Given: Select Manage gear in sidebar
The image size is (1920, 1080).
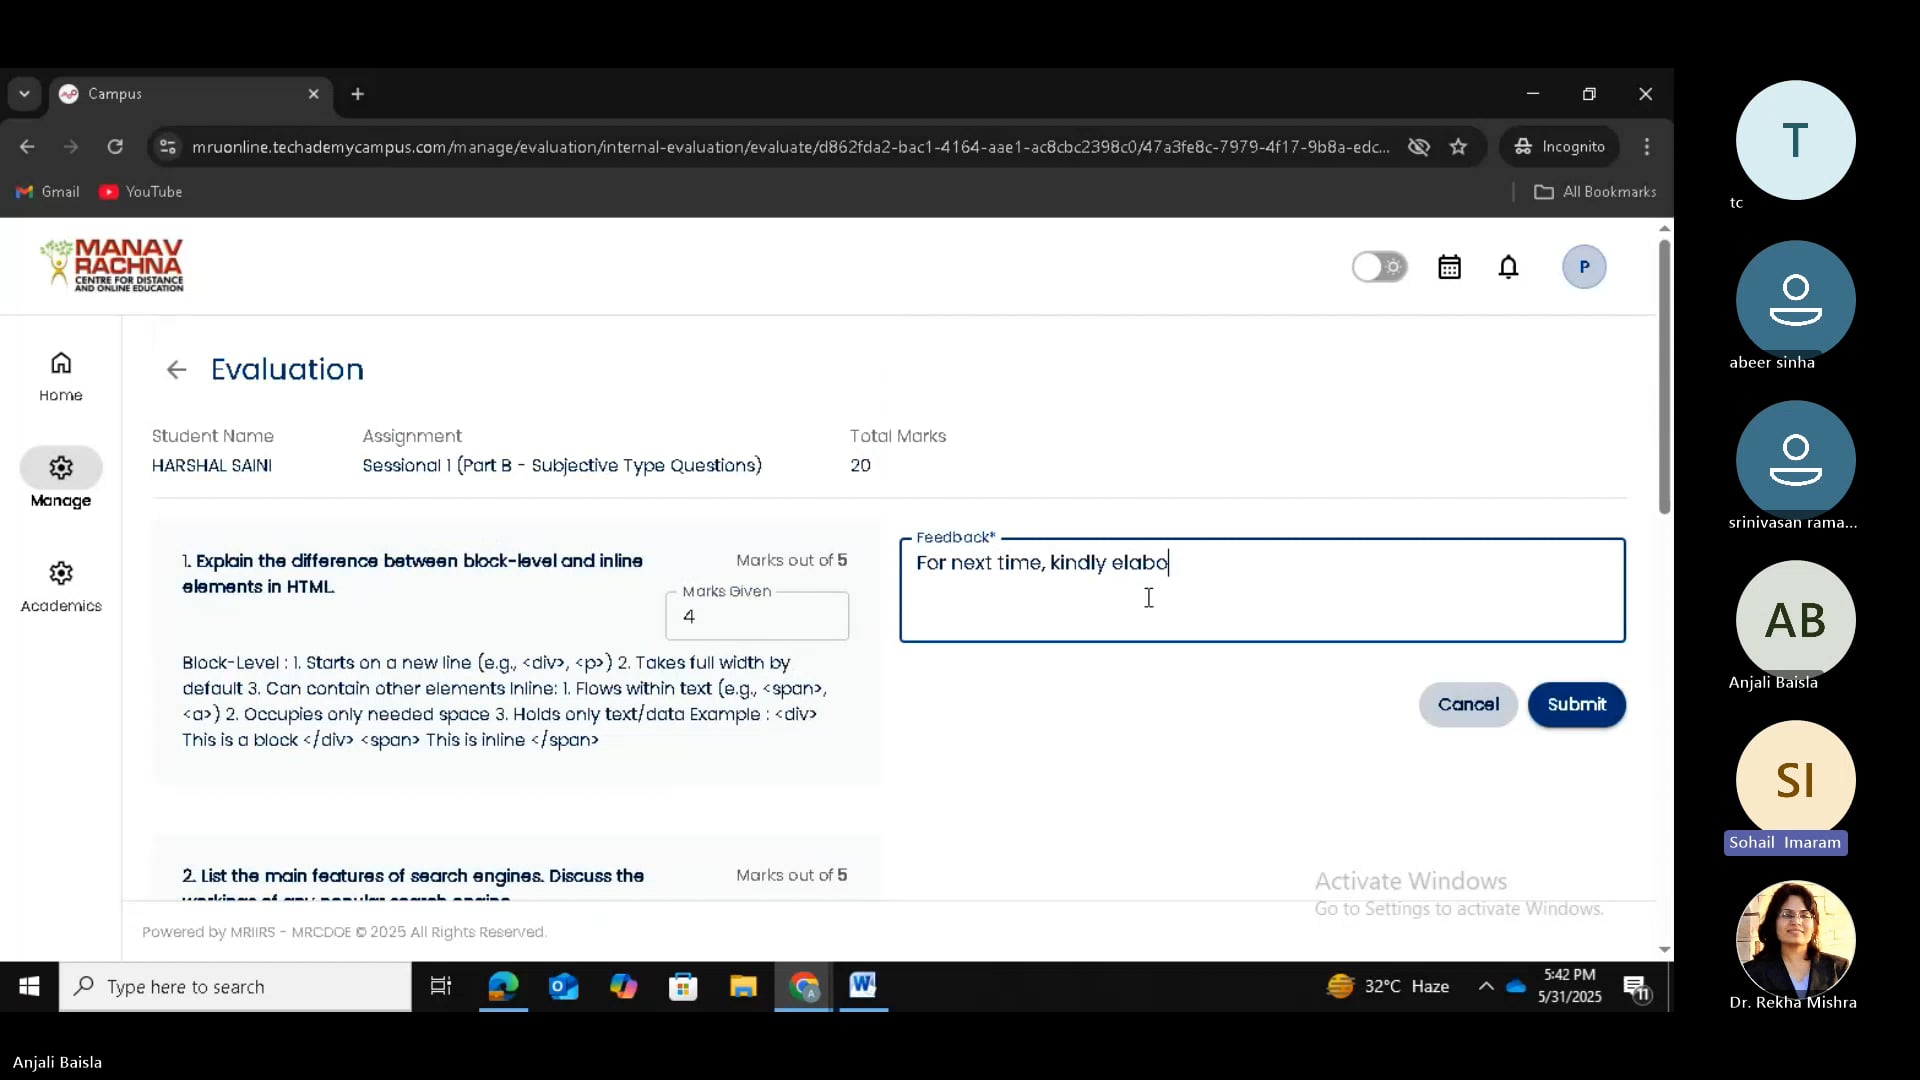Looking at the screenshot, I should coord(61,468).
